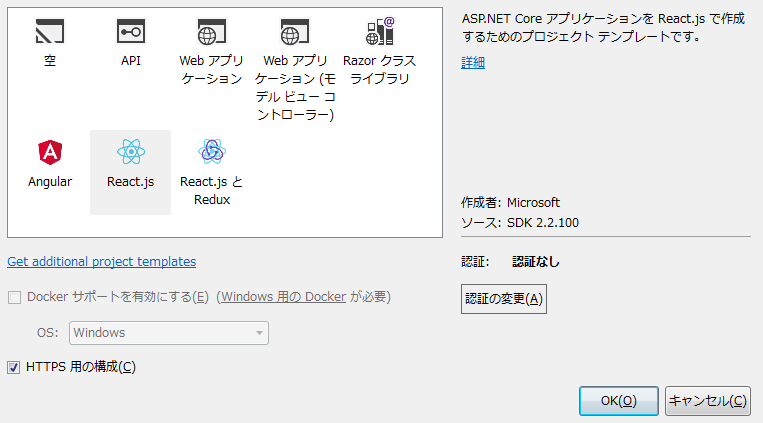Select the Razor クラス ライブラリ template icon
The image size is (763, 423).
[x=380, y=31]
